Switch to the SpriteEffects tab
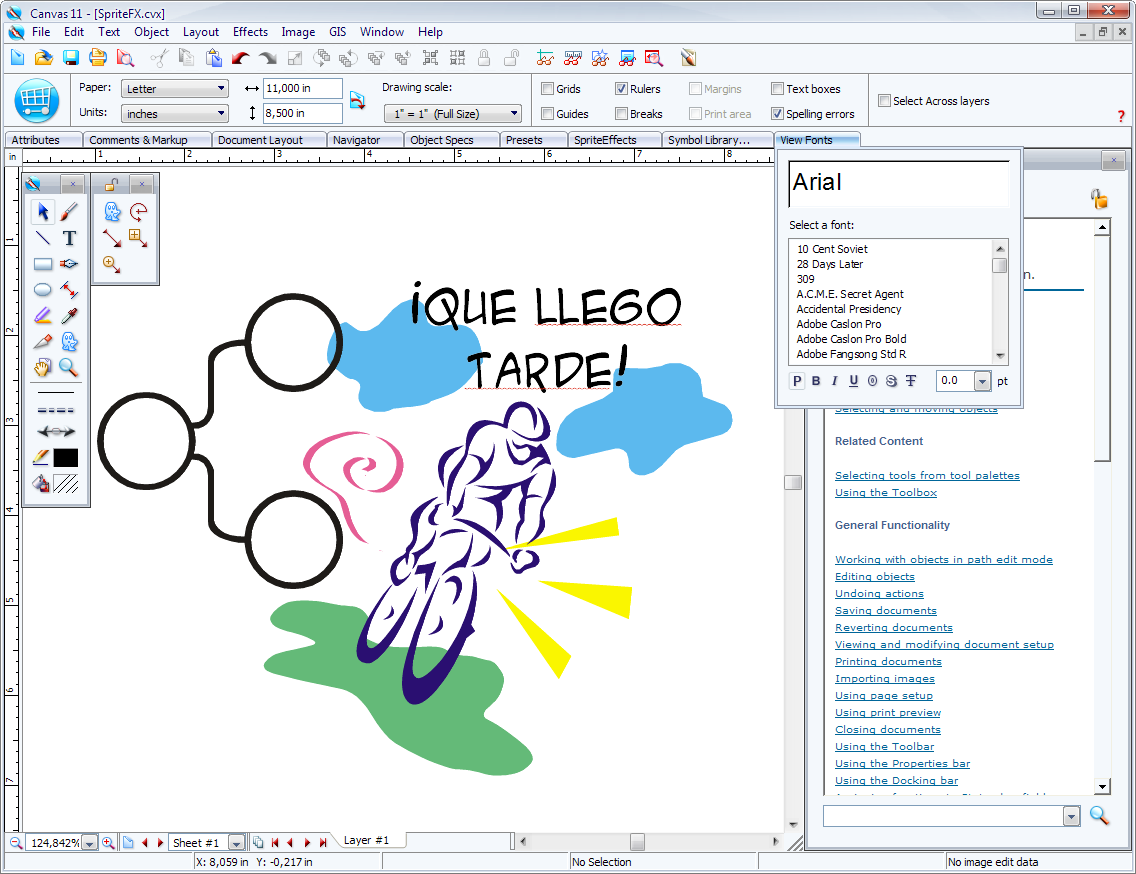This screenshot has width=1136, height=874. (614, 140)
